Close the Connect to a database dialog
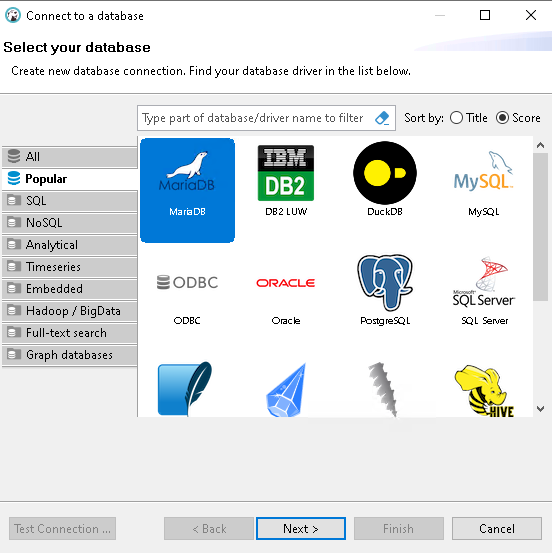Image resolution: width=552 pixels, height=553 pixels. (531, 15)
